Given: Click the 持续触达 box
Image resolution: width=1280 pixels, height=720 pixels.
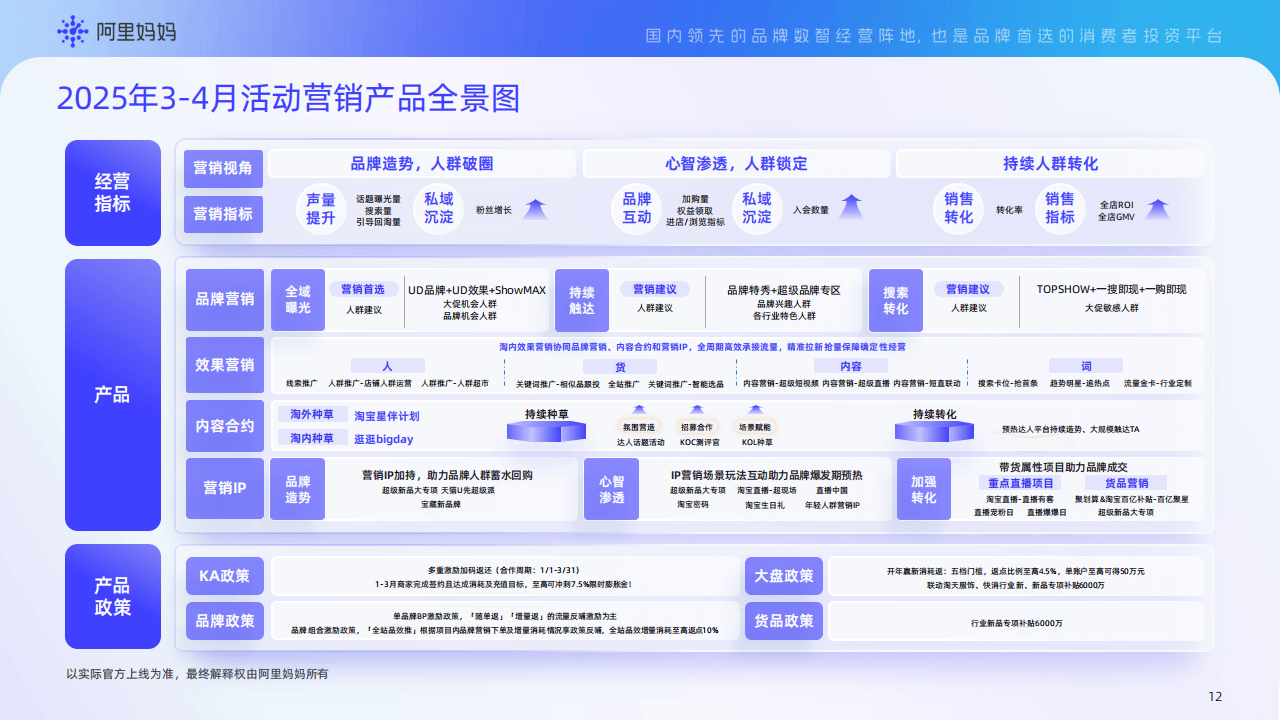Looking at the screenshot, I should [x=582, y=299].
